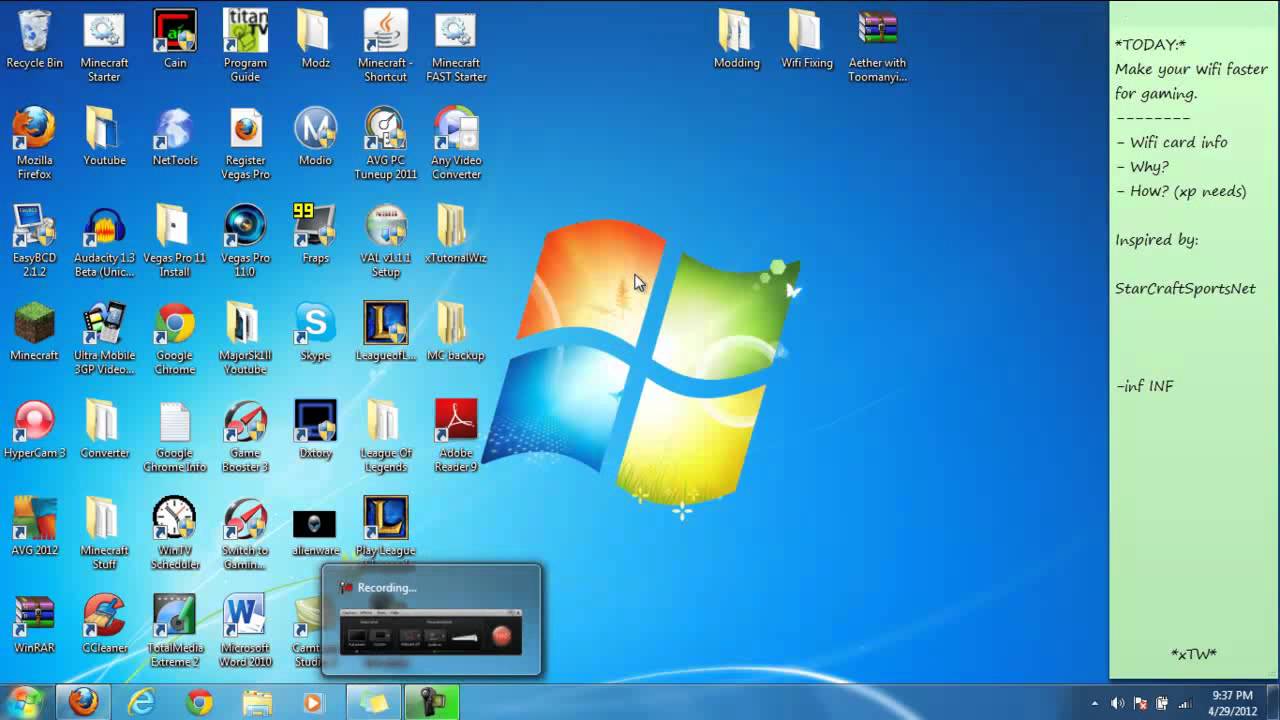The height and width of the screenshot is (720, 1280).
Task: Open the volume speaker tray icon
Action: (x=1117, y=703)
